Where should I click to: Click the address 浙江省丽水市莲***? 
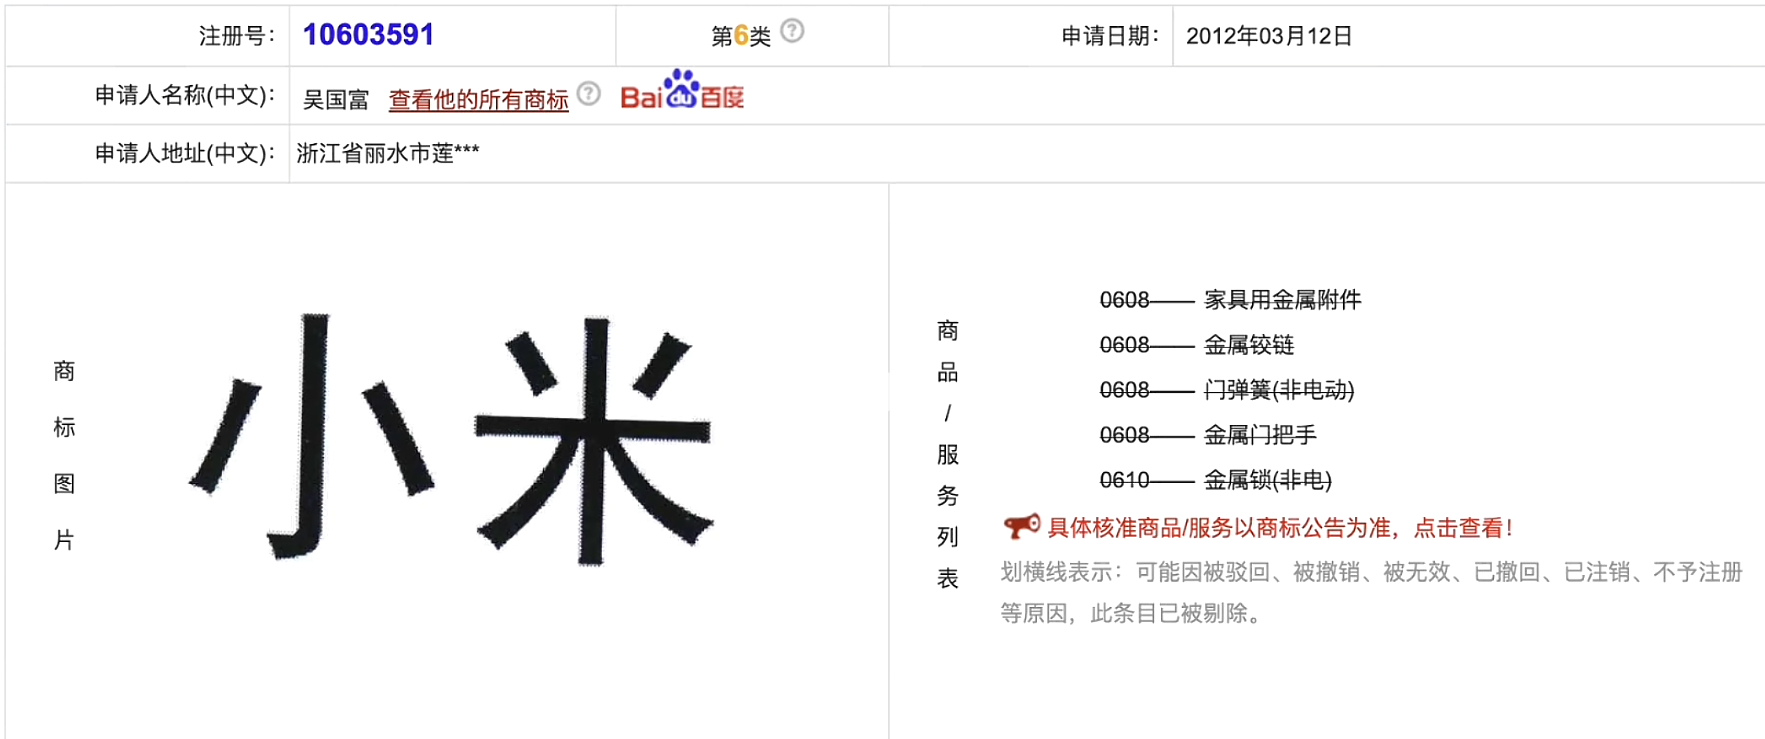[388, 153]
